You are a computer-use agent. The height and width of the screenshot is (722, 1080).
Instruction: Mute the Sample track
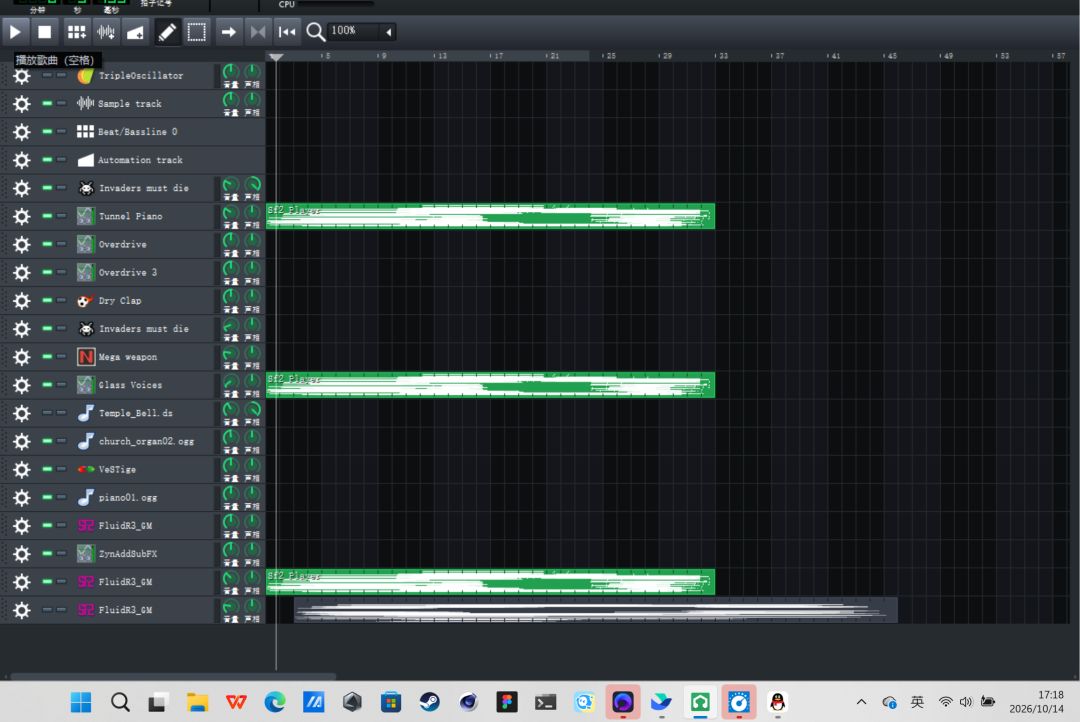point(47,103)
